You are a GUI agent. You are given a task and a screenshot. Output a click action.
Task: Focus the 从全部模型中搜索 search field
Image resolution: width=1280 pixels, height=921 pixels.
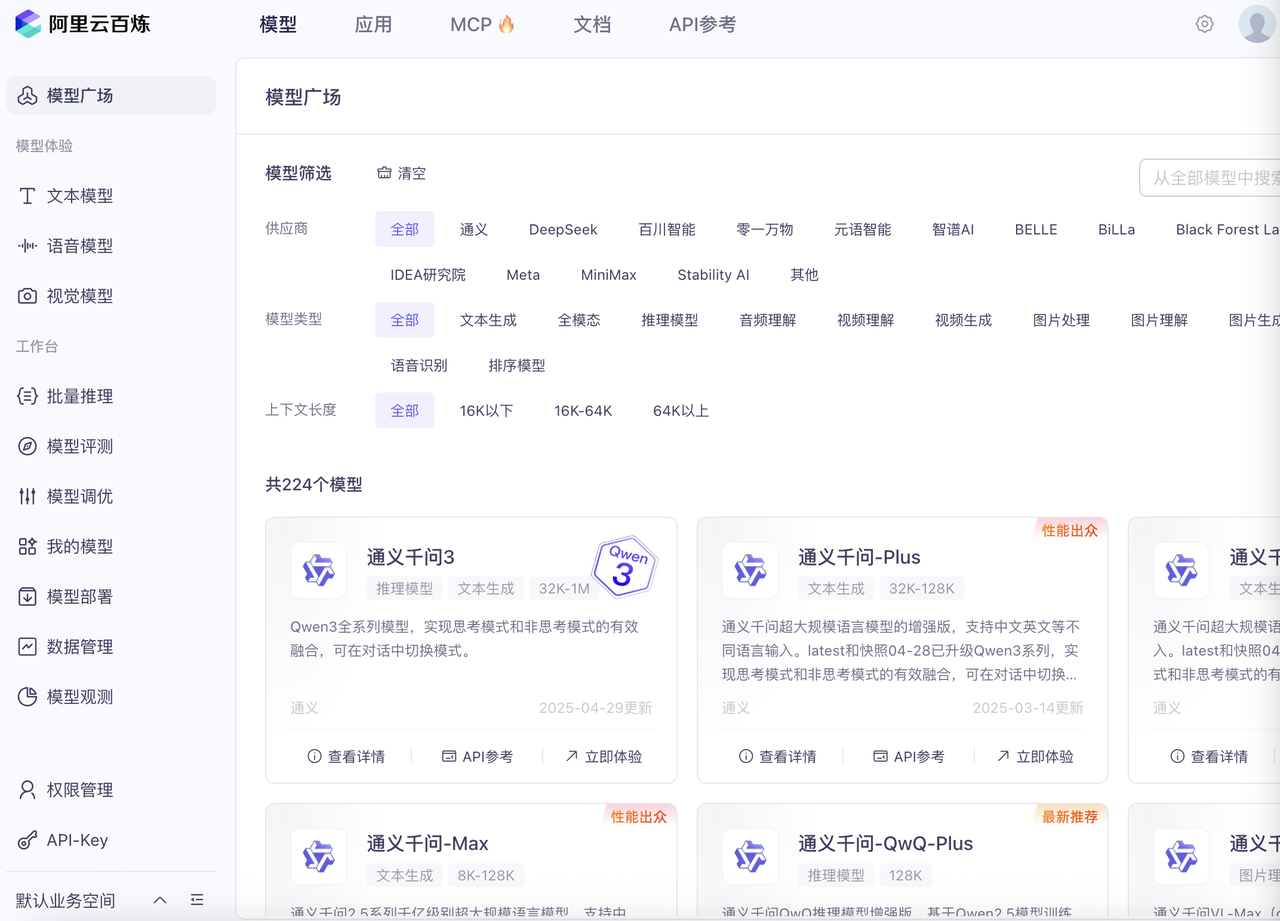(1210, 178)
